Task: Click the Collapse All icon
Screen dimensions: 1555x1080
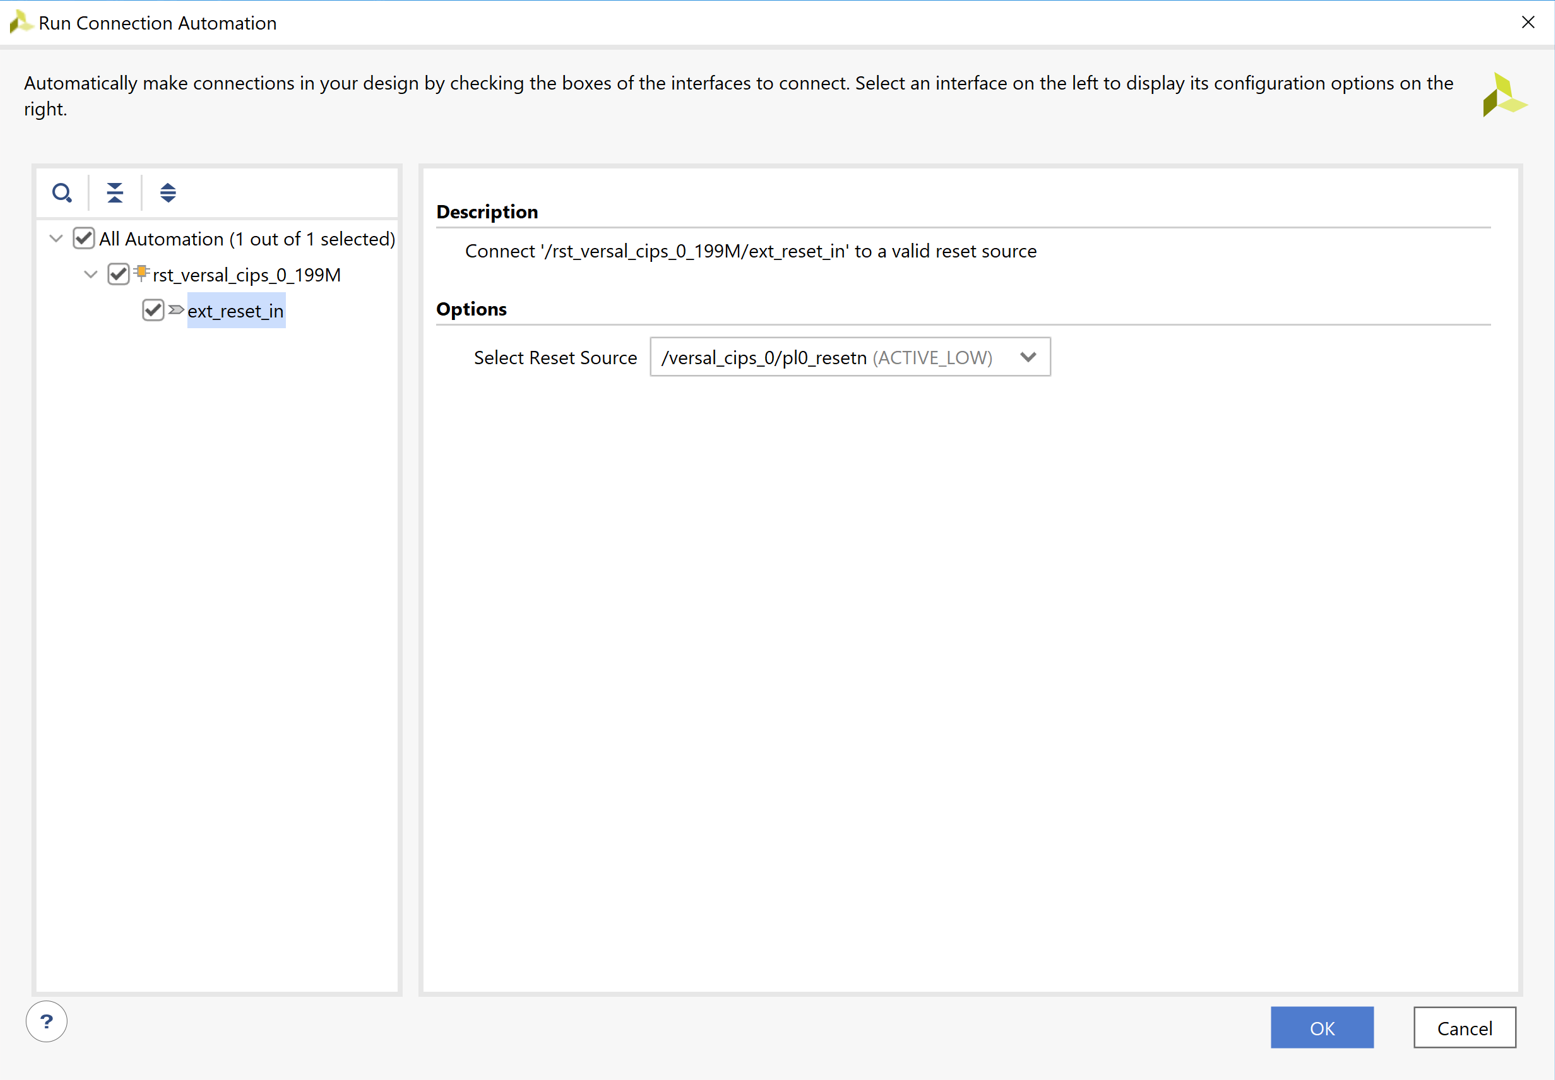Action: tap(115, 193)
